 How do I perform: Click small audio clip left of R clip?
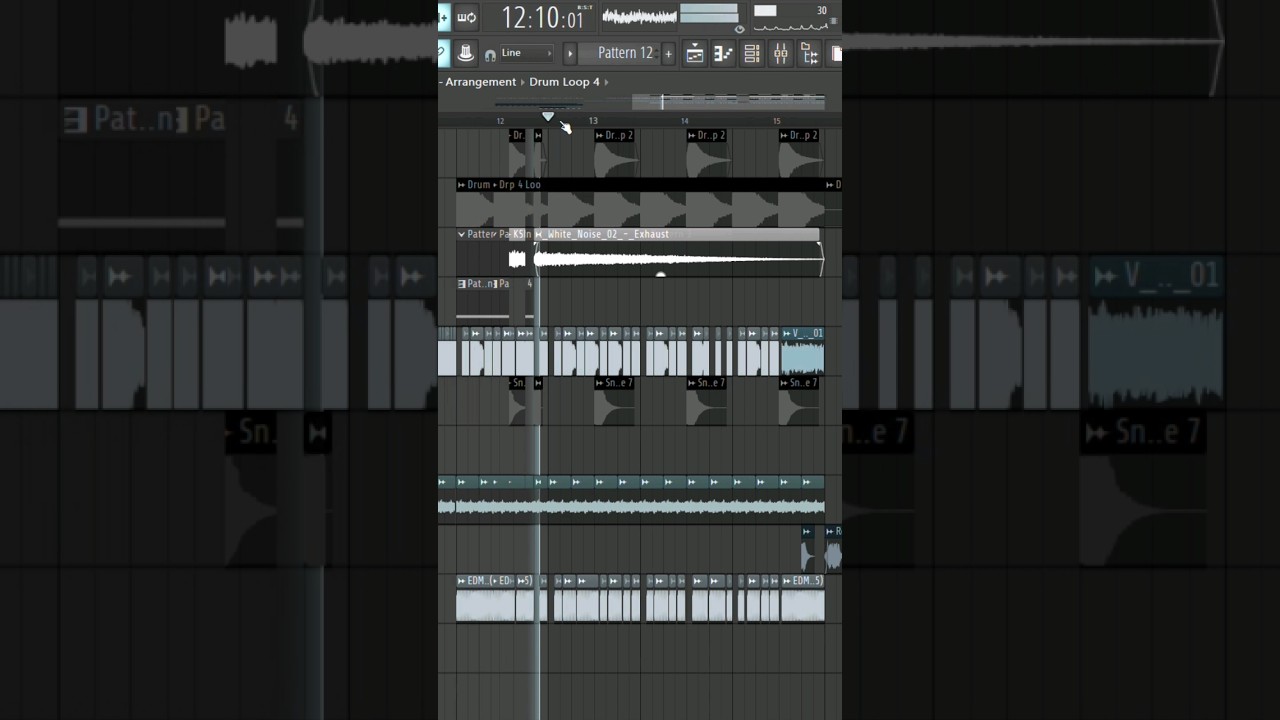(x=808, y=548)
